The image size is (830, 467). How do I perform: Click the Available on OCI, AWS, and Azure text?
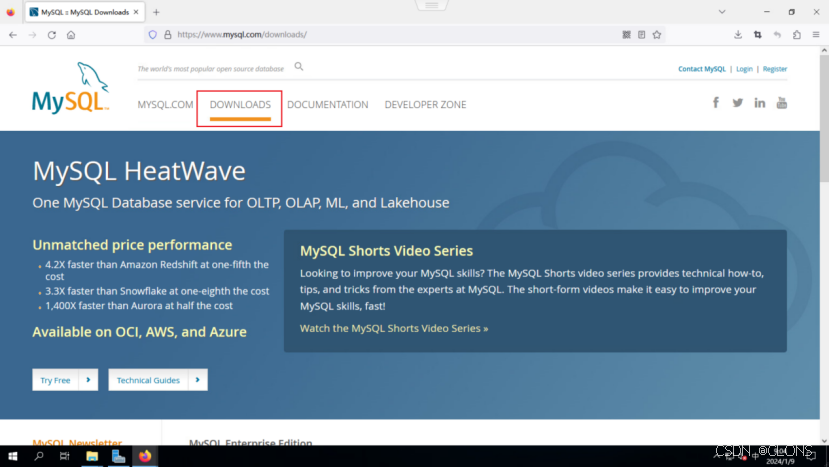coord(139,332)
